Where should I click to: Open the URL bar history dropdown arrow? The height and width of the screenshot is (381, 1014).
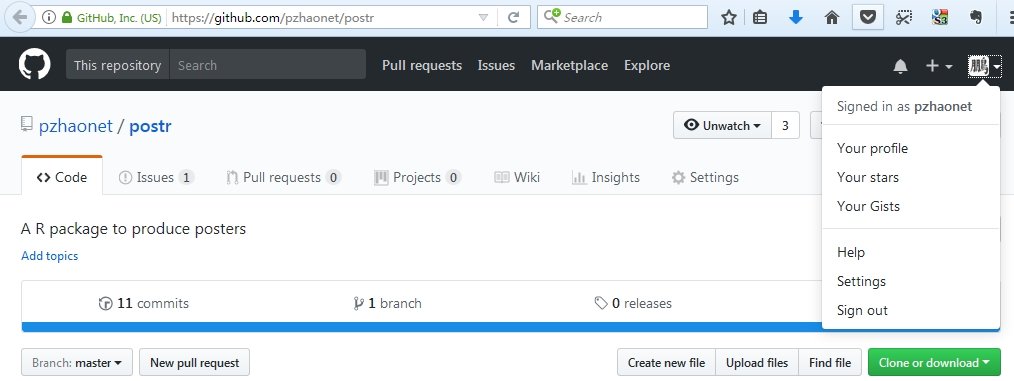[x=482, y=17]
